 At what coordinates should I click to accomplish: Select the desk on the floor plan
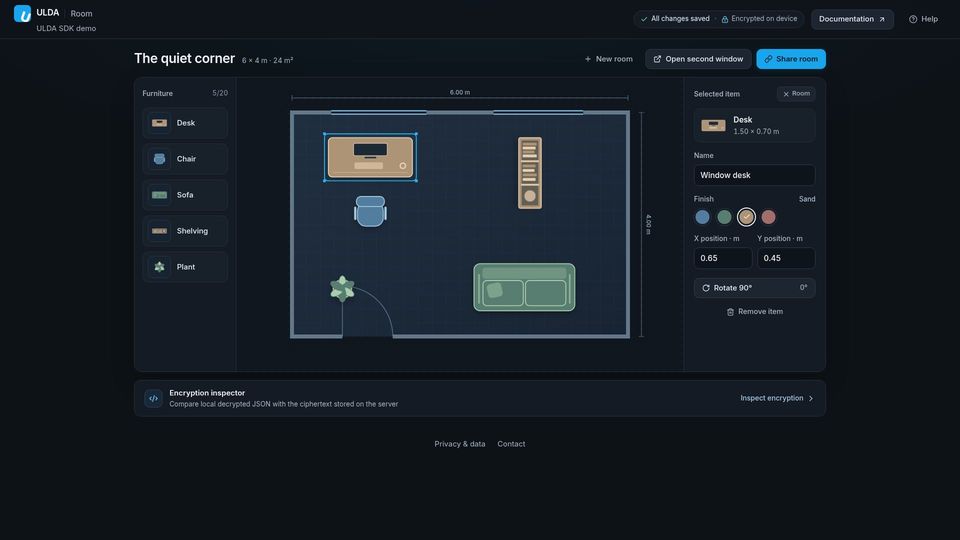click(370, 157)
